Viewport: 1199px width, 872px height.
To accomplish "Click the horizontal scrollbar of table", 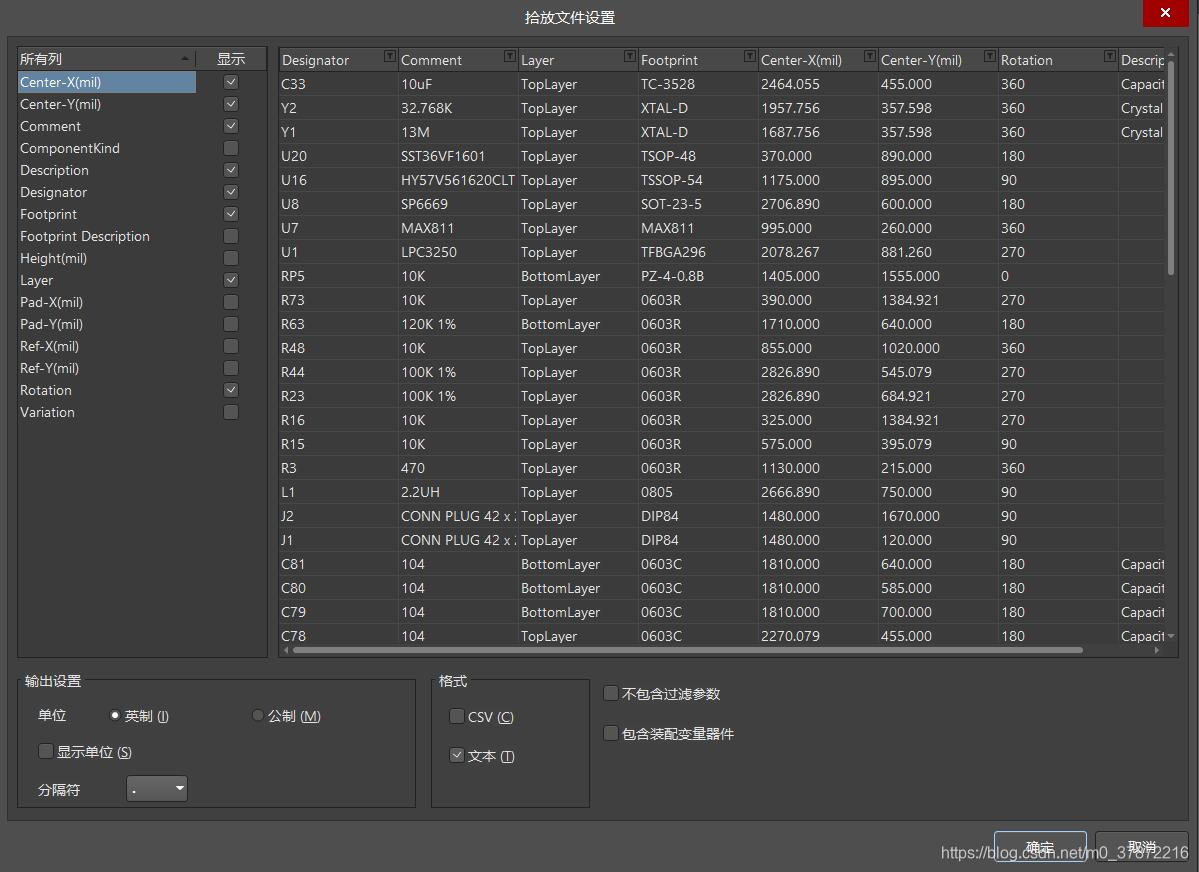I will click(x=687, y=650).
